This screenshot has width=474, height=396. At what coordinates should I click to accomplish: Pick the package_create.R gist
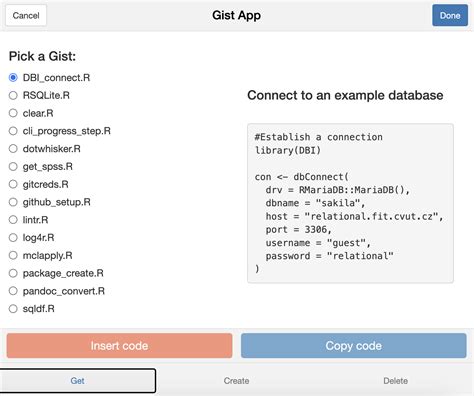13,273
